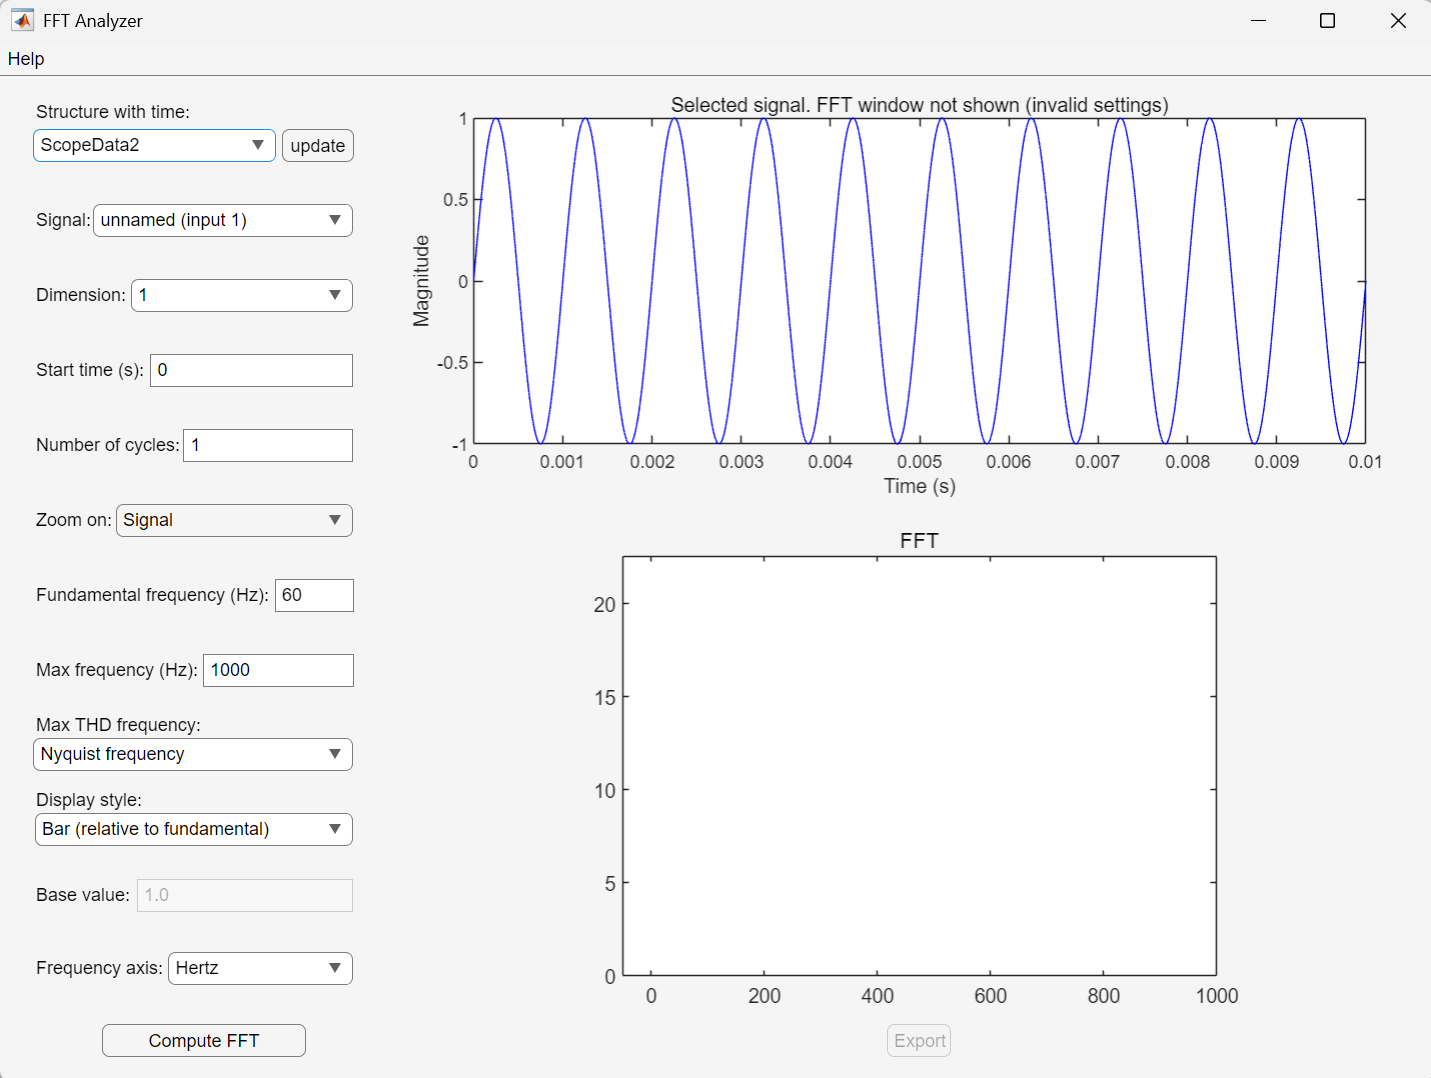Screen dimensions: 1431x1078
Task: Click the signal waveform plot
Action: (x=919, y=281)
